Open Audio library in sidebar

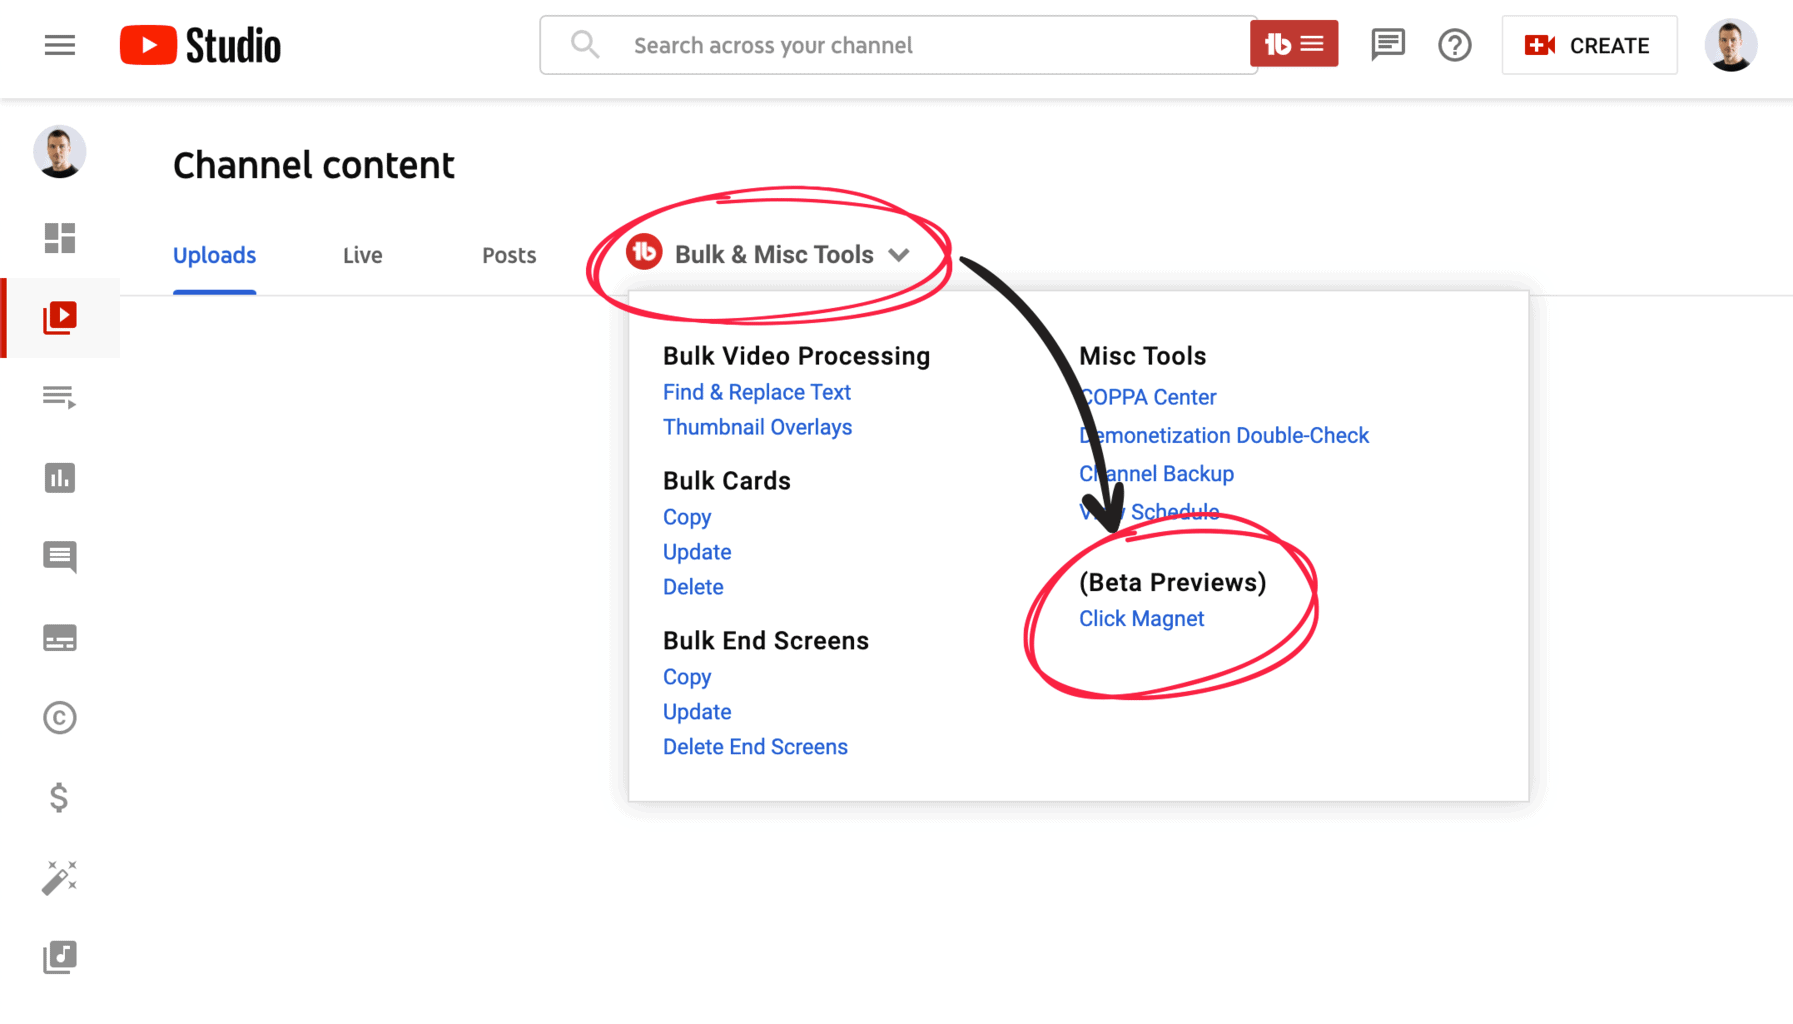pos(60,957)
